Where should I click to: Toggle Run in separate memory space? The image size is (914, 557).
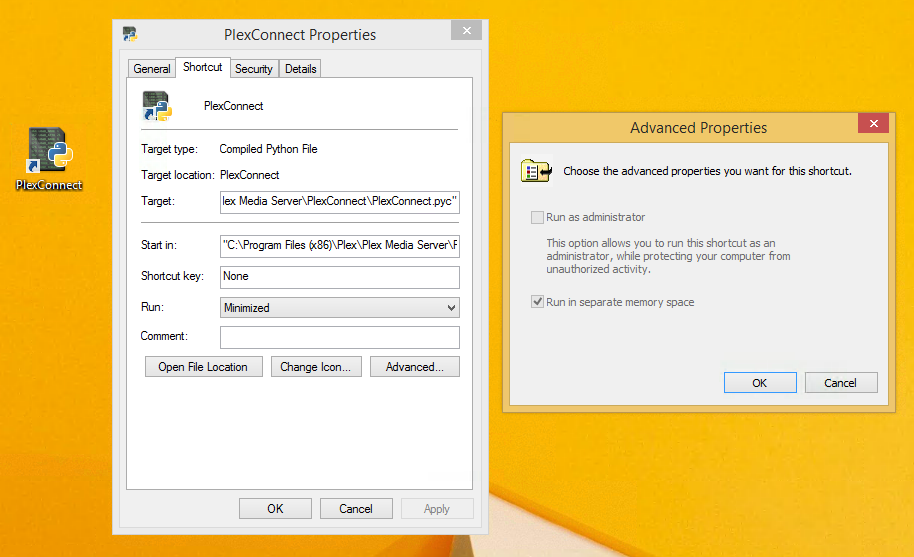coord(537,302)
